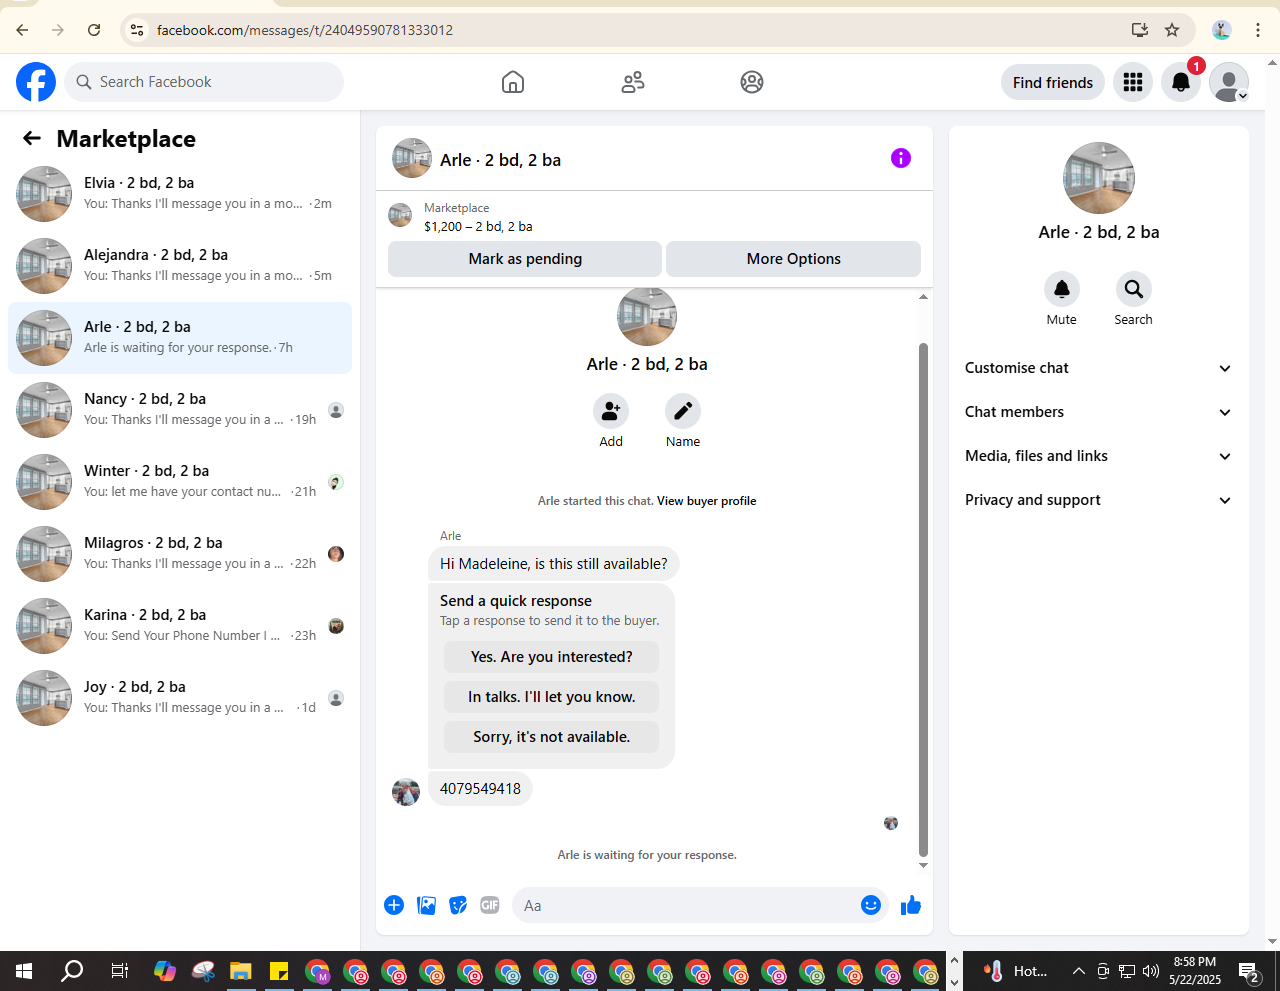This screenshot has width=1280, height=991.
Task: Open Windows taskbar search
Action: pos(72,971)
